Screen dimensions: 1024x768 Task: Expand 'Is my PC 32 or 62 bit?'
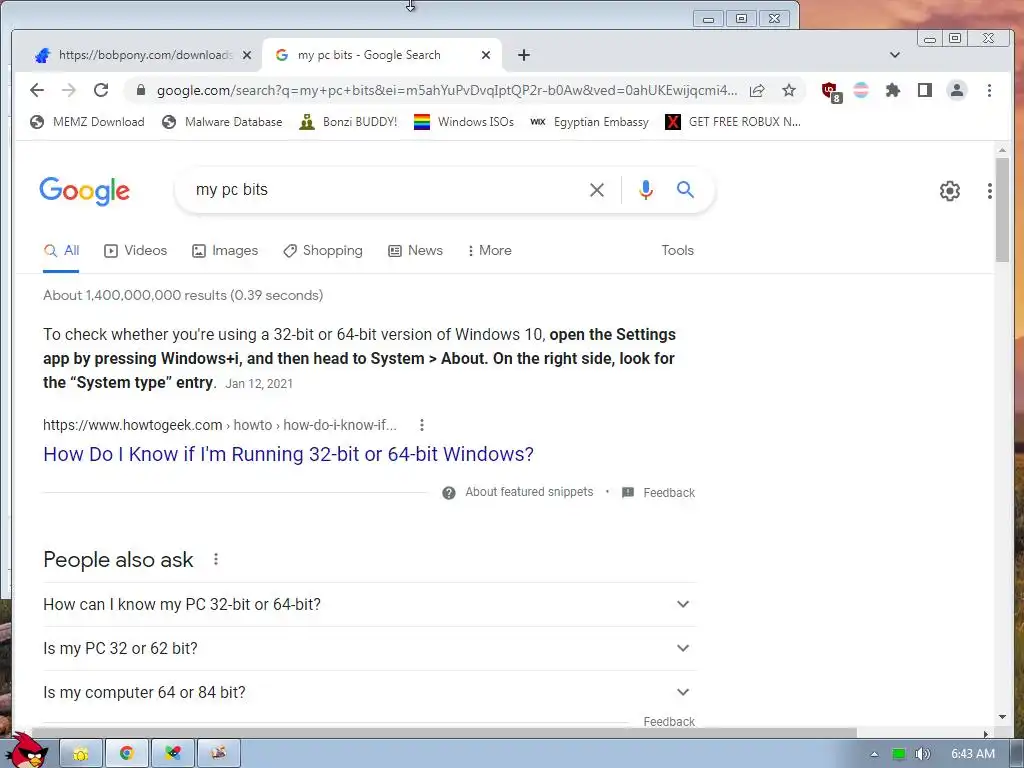pos(370,648)
